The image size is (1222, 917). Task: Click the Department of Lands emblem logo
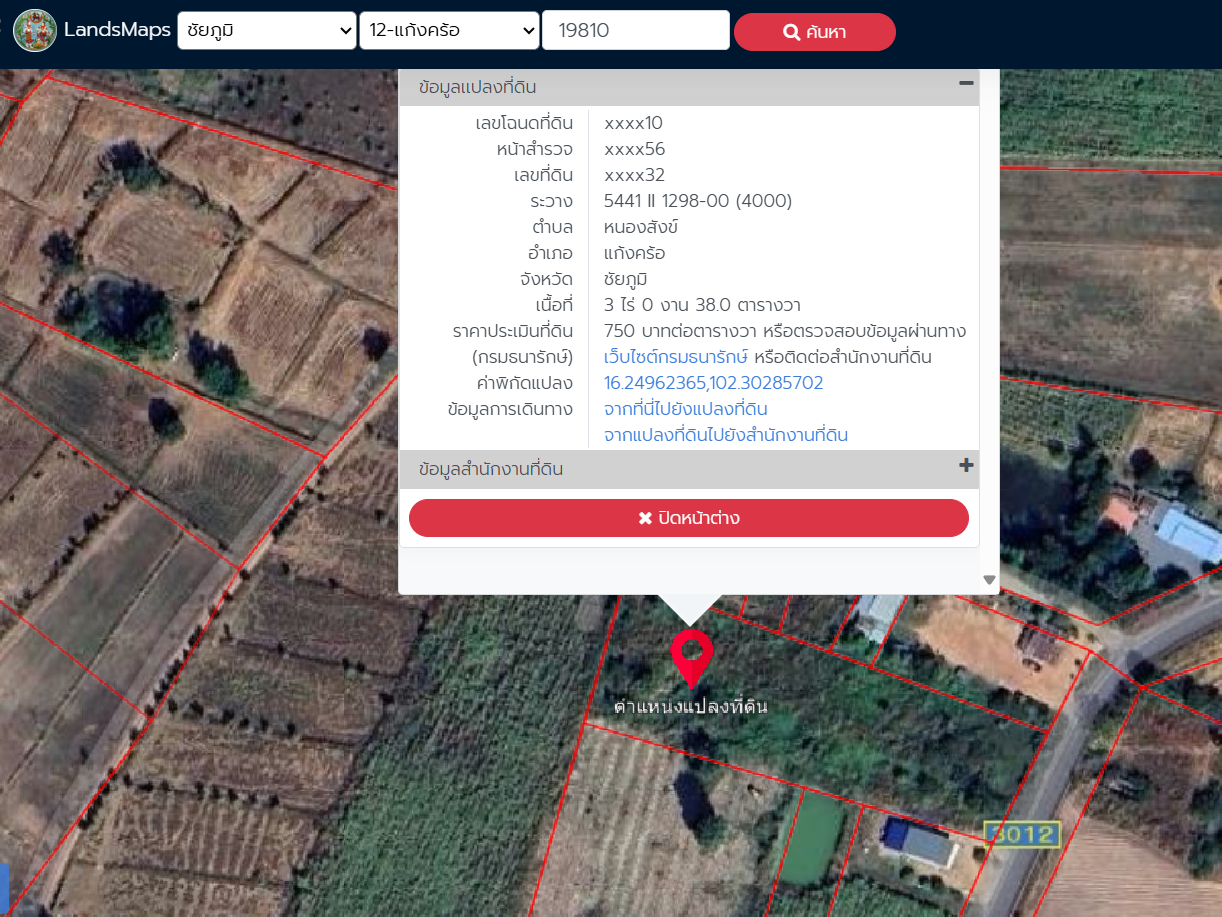pos(35,31)
